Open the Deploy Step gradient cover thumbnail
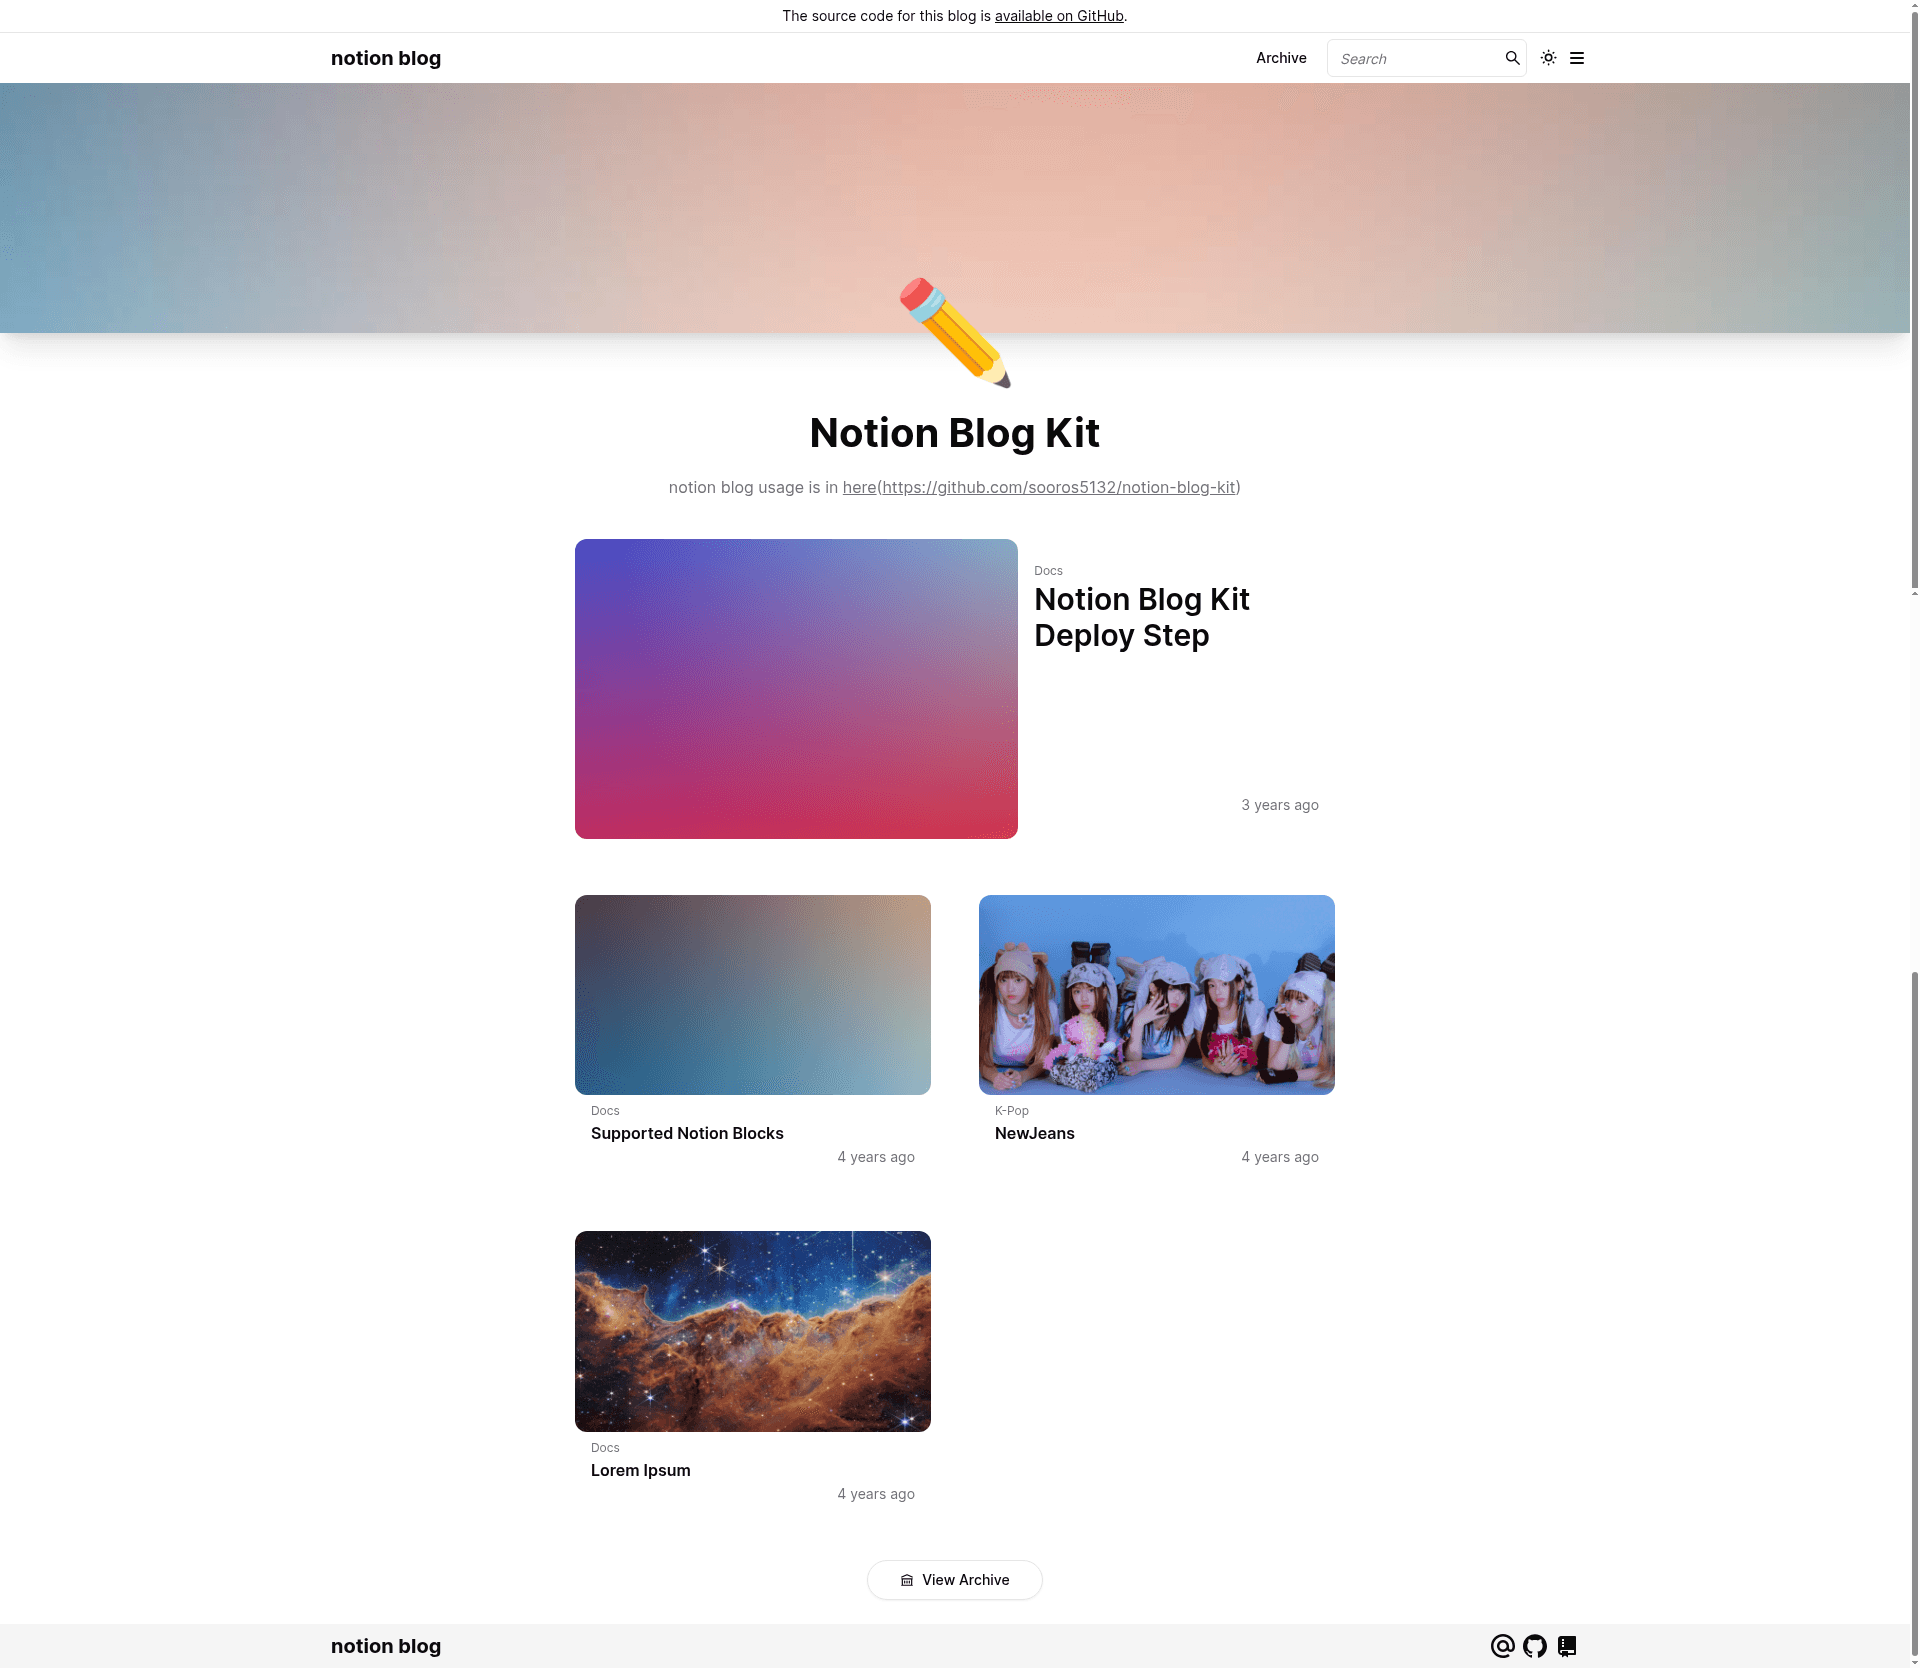The height and width of the screenshot is (1668, 1920). (796, 689)
